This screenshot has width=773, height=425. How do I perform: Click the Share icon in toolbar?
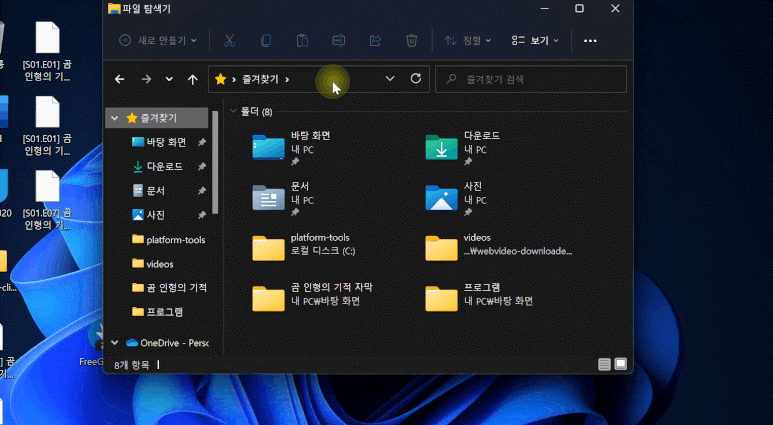[375, 40]
